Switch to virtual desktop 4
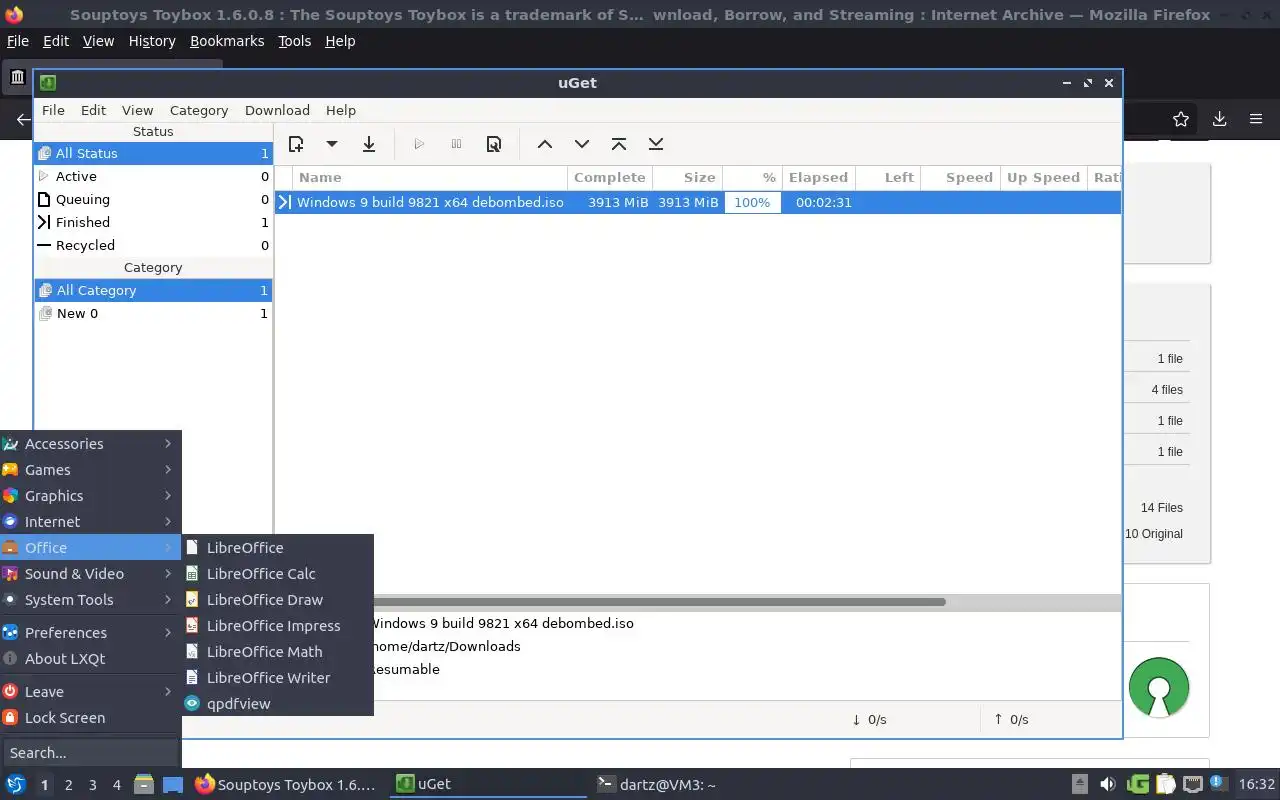The width and height of the screenshot is (1280, 800). pos(117,785)
